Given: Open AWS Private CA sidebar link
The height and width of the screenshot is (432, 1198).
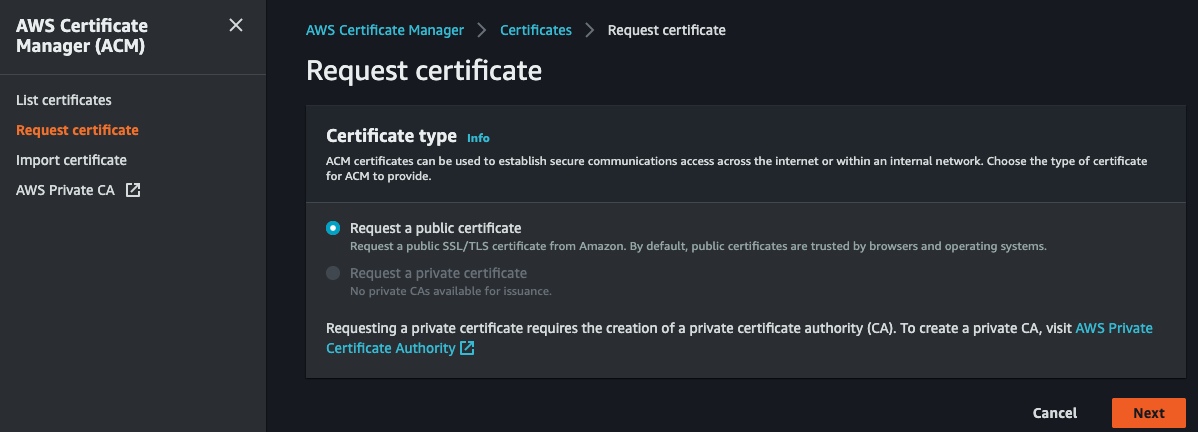Looking at the screenshot, I should [66, 190].
